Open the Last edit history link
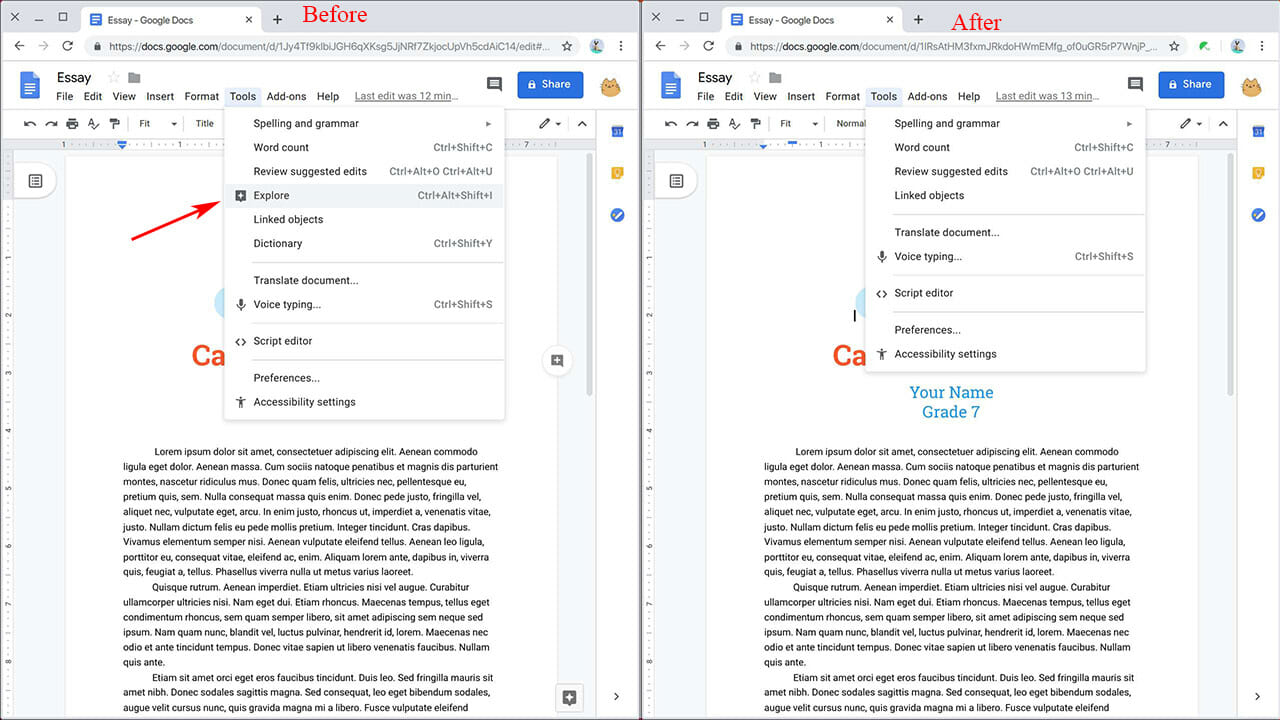Viewport: 1280px width, 720px height. (405, 96)
